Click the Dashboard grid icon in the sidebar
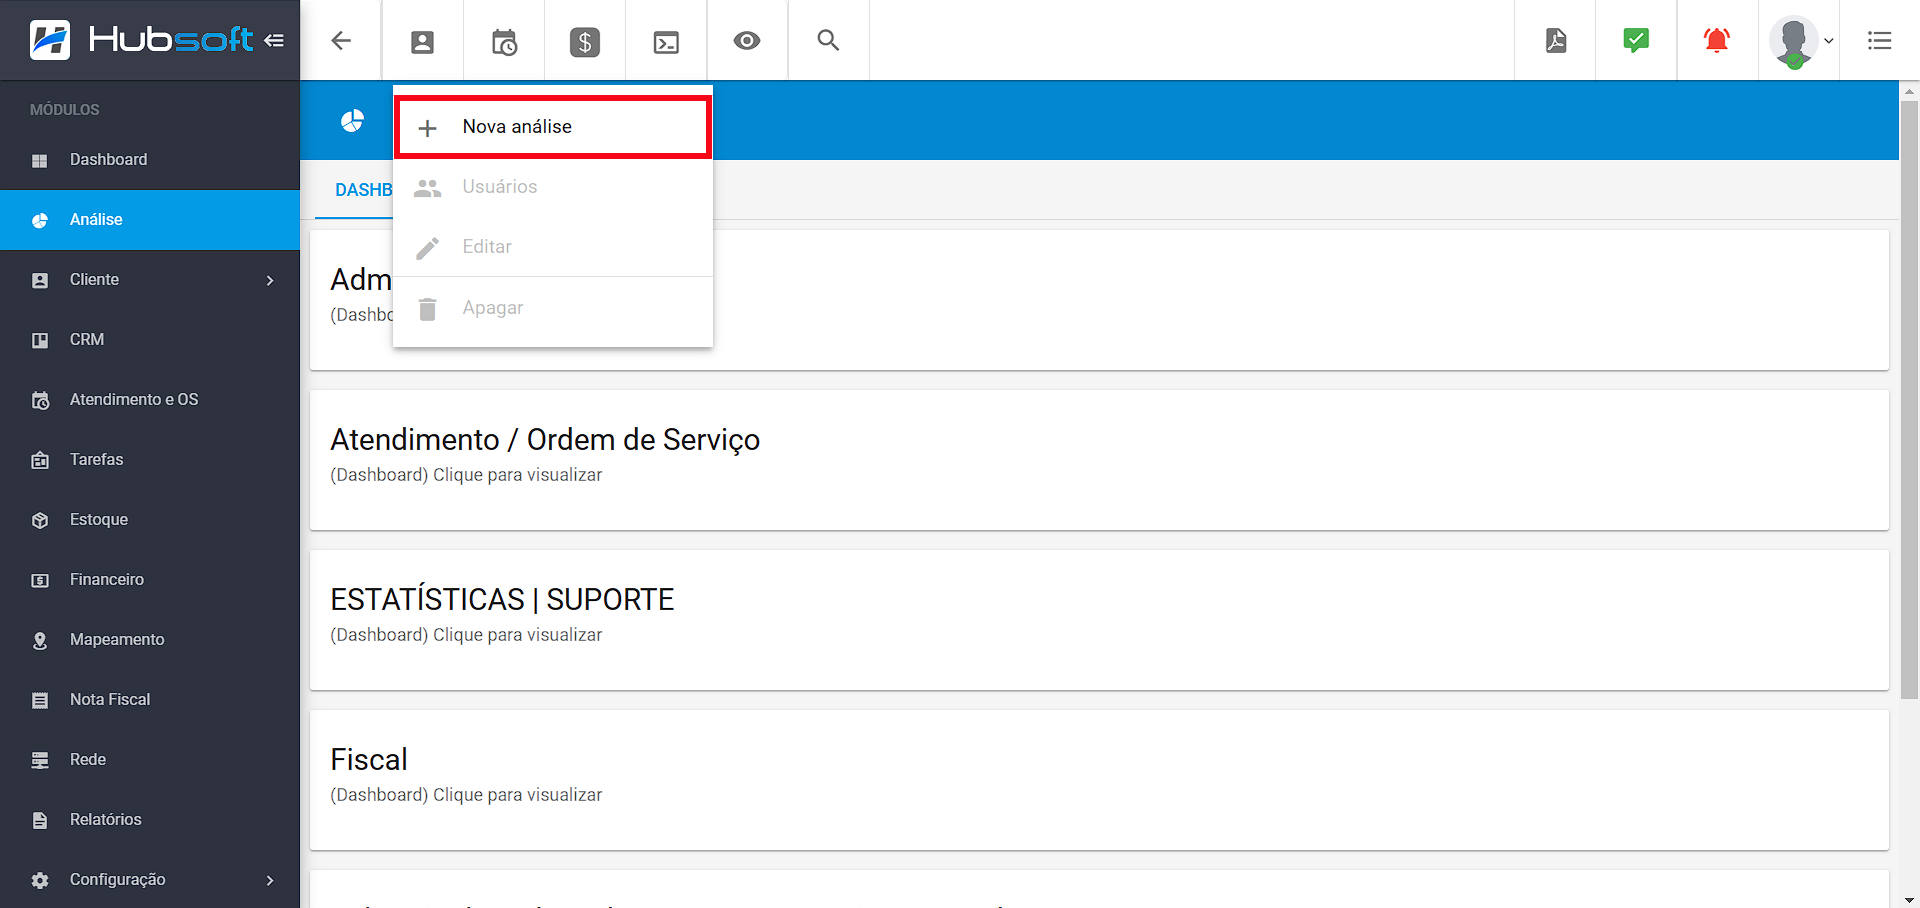Screen dimensions: 1920x908 [40, 161]
